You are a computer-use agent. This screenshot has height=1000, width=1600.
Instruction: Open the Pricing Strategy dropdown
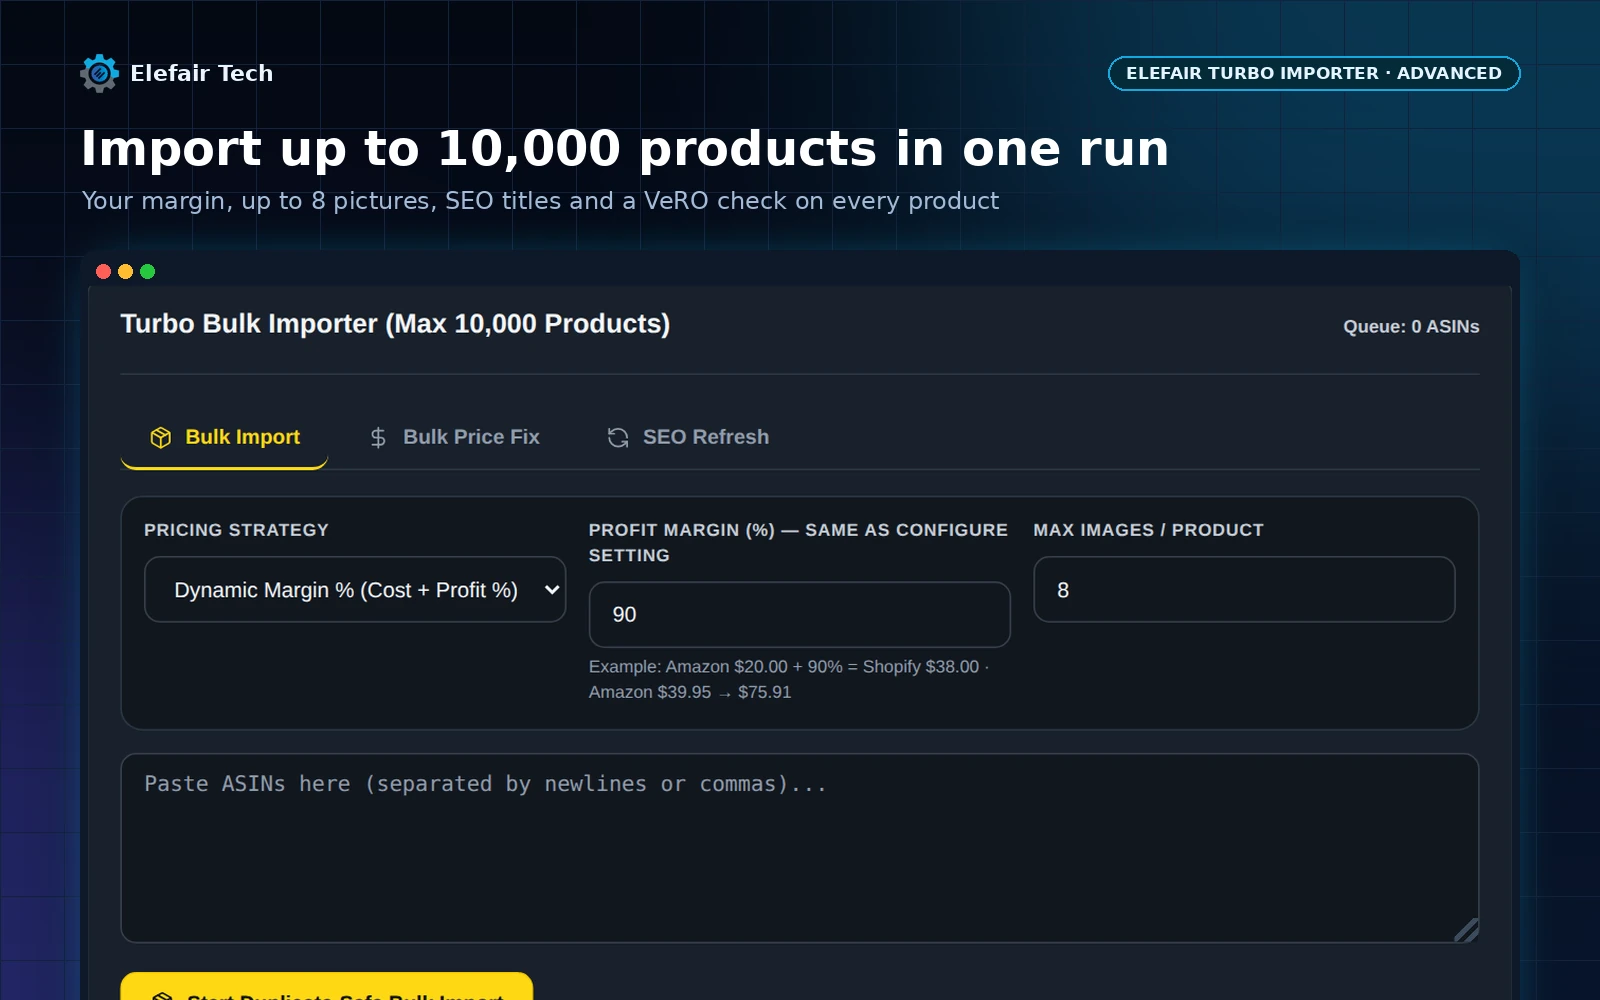click(355, 590)
